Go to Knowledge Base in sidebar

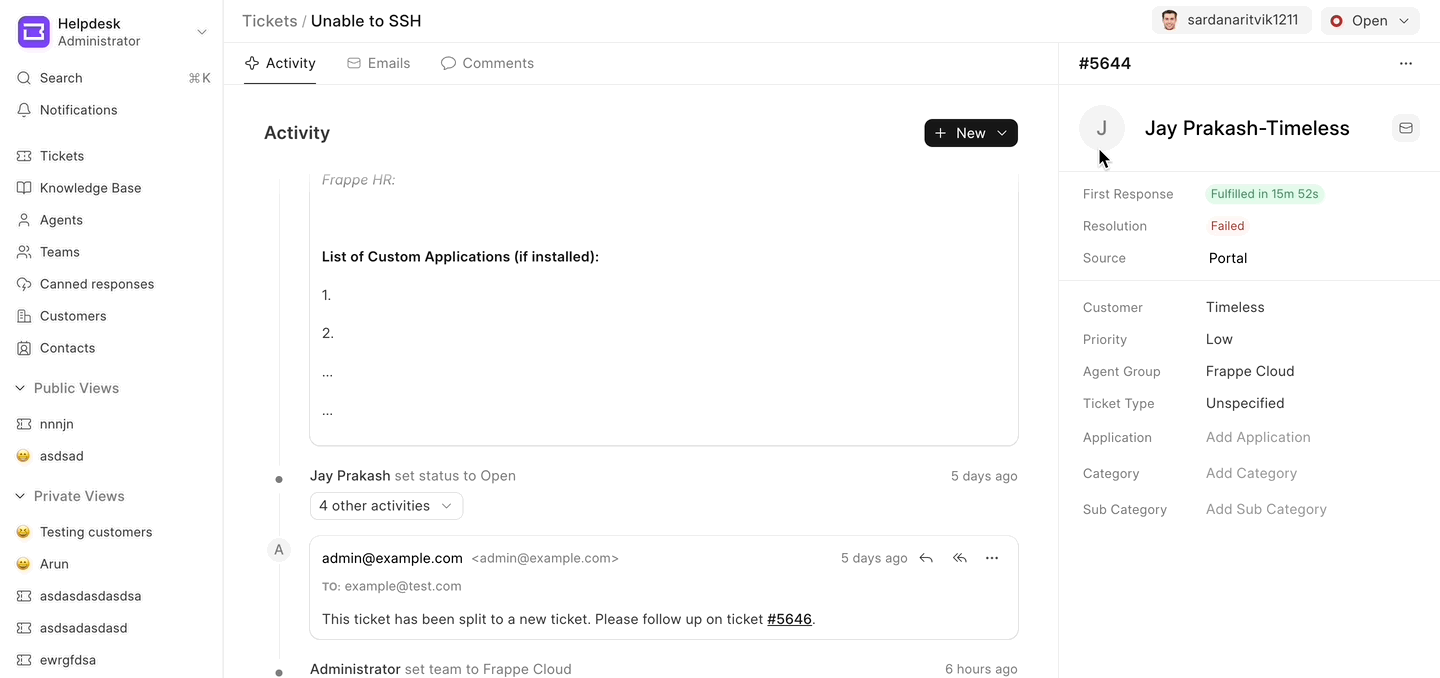pyautogui.click(x=90, y=188)
